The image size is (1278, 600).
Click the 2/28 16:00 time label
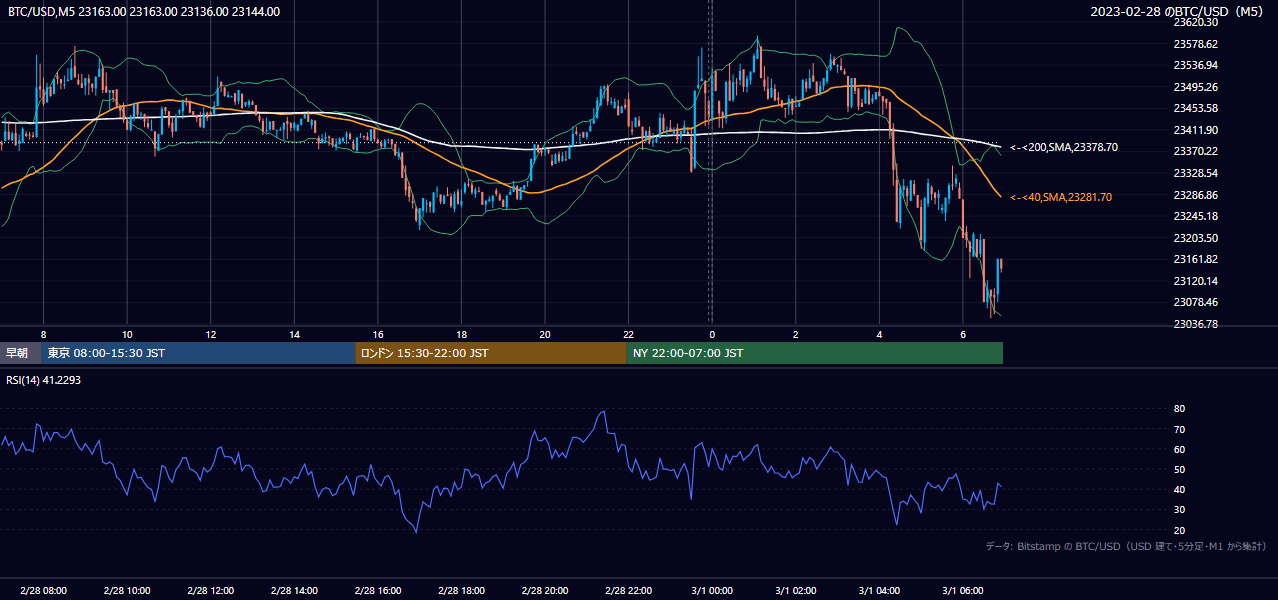[377, 591]
